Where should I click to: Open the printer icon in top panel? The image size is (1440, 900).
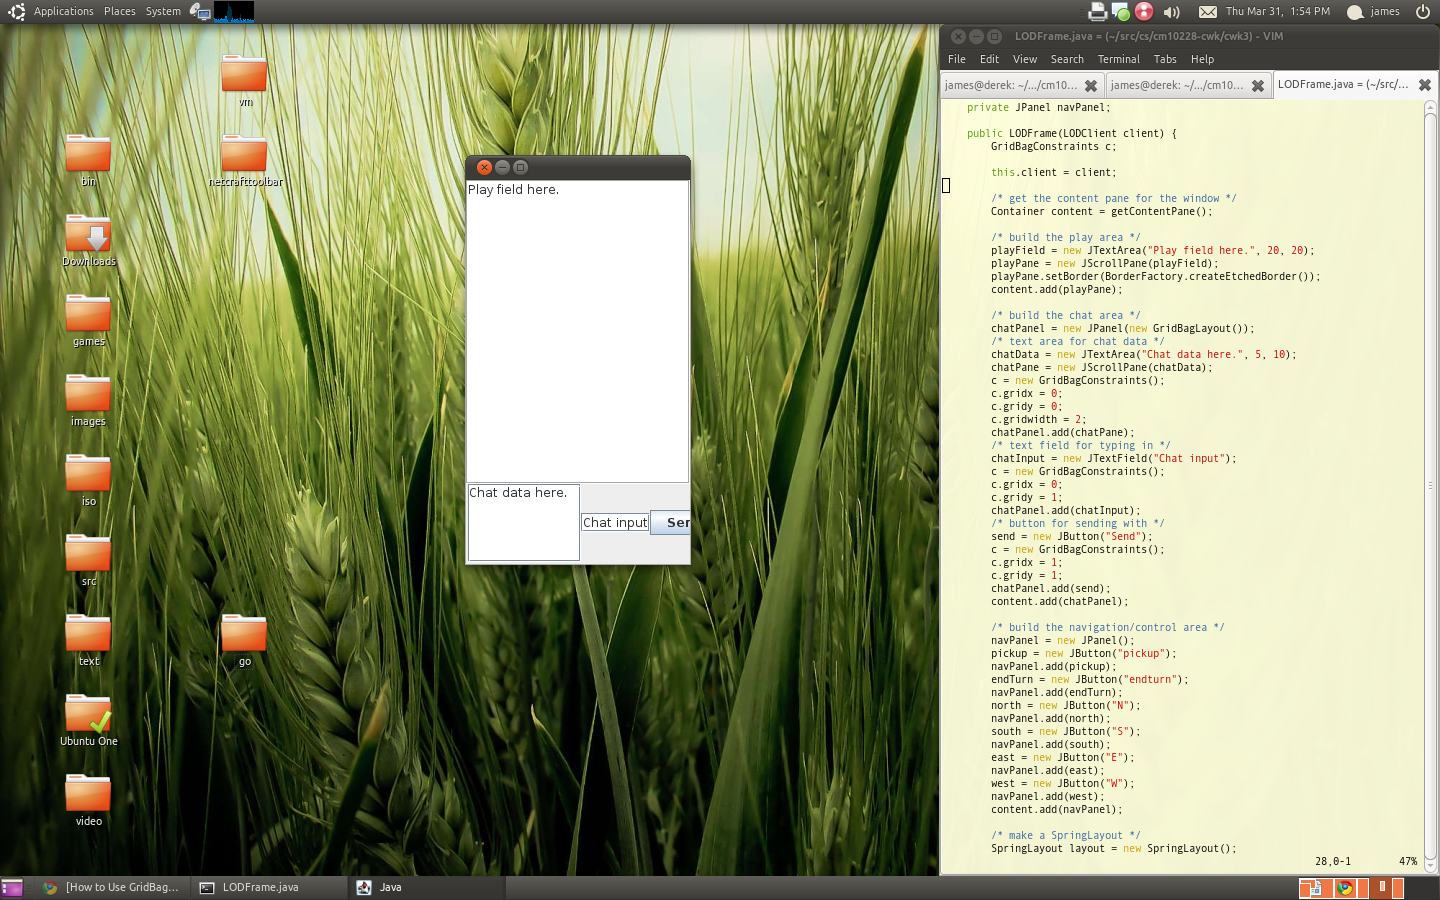(1097, 12)
